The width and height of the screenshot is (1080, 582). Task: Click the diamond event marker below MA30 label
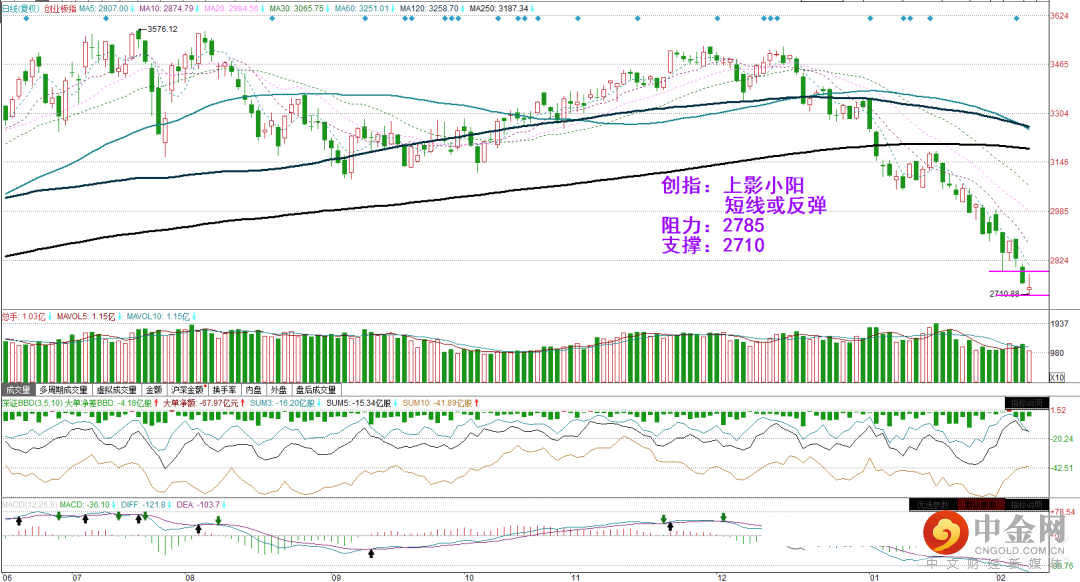[272, 19]
